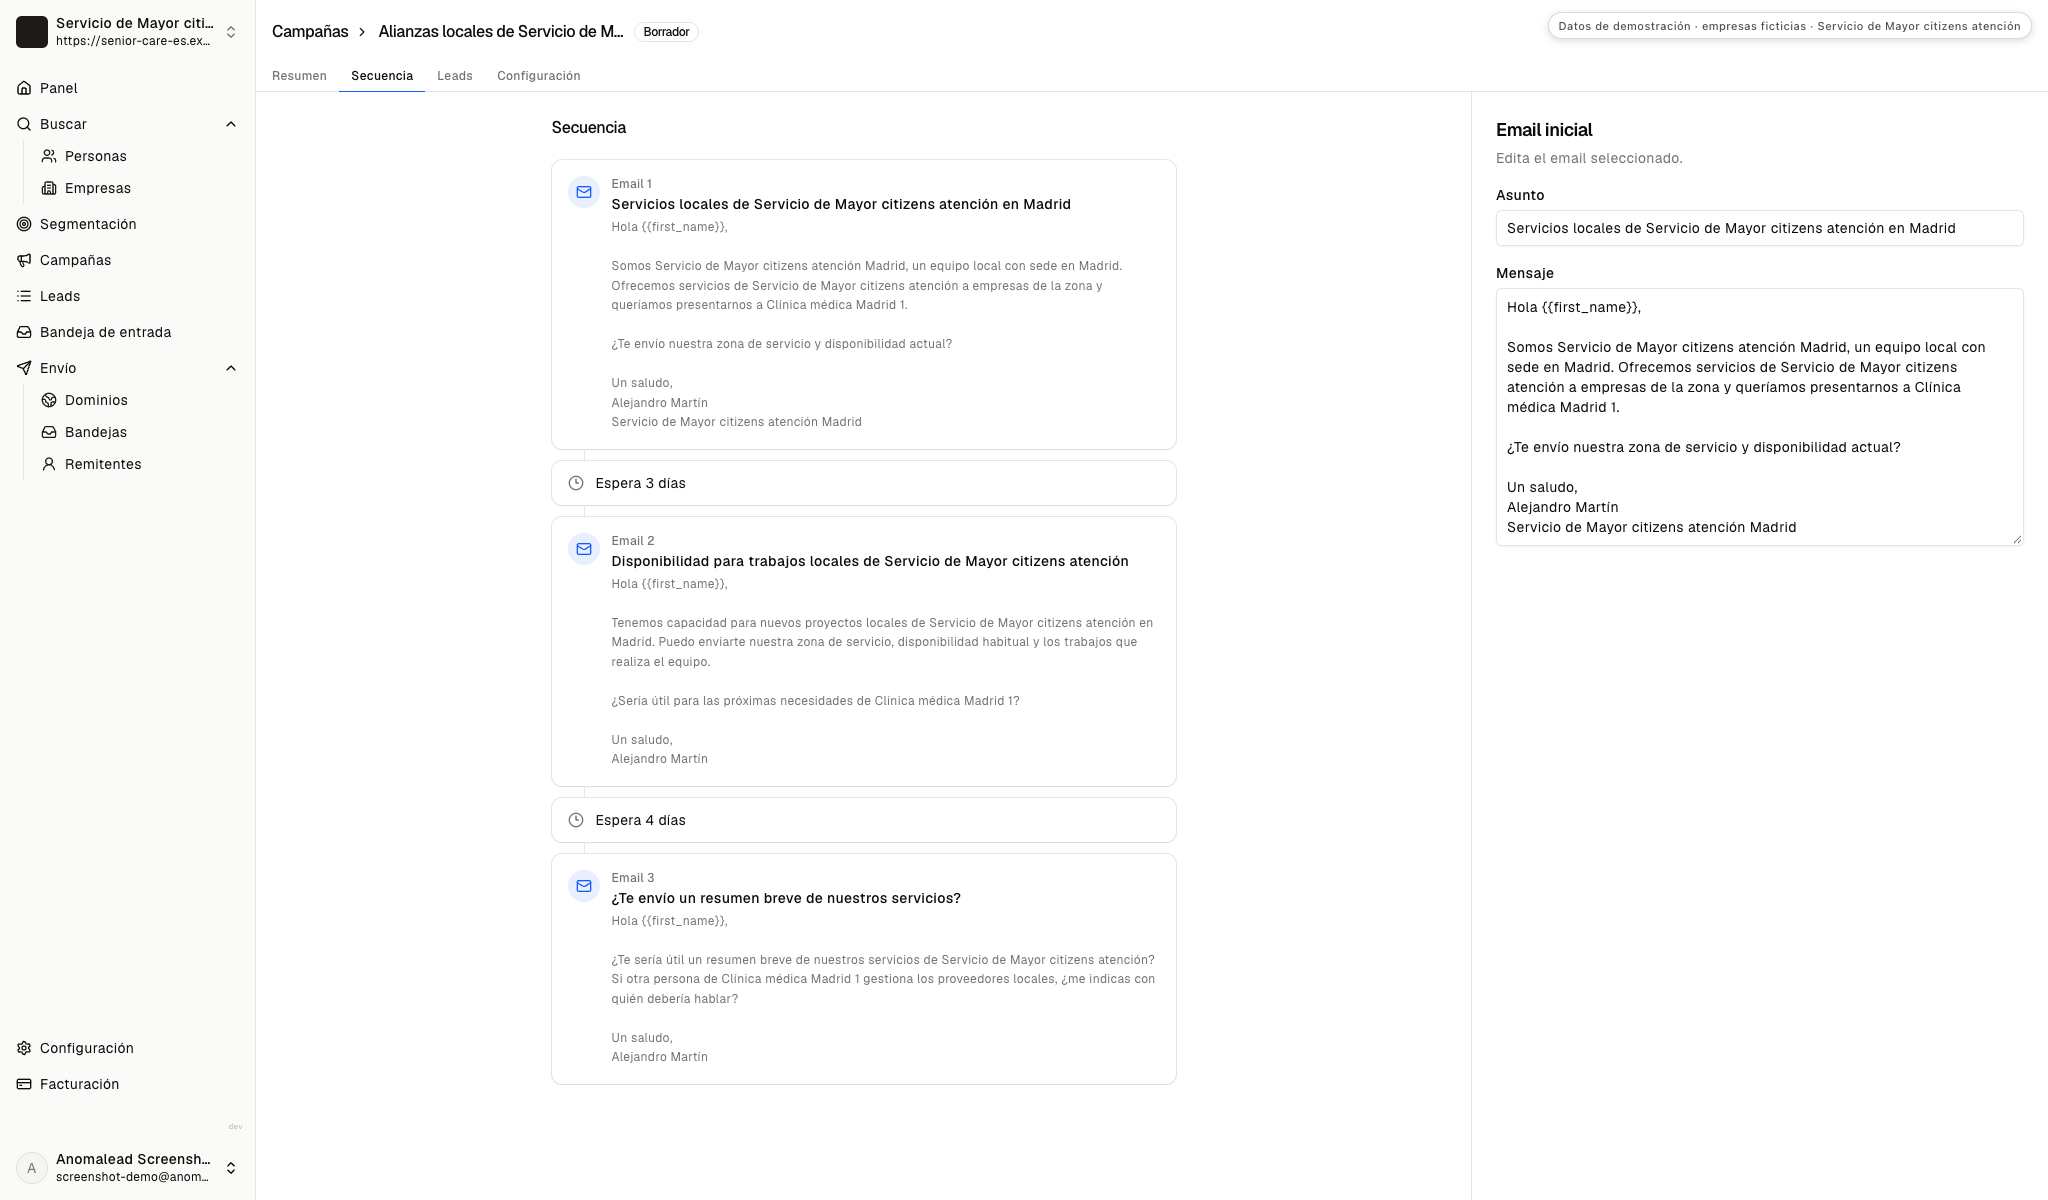Click the Configuración gear icon in sidebar
2048x1200 pixels.
point(24,1048)
